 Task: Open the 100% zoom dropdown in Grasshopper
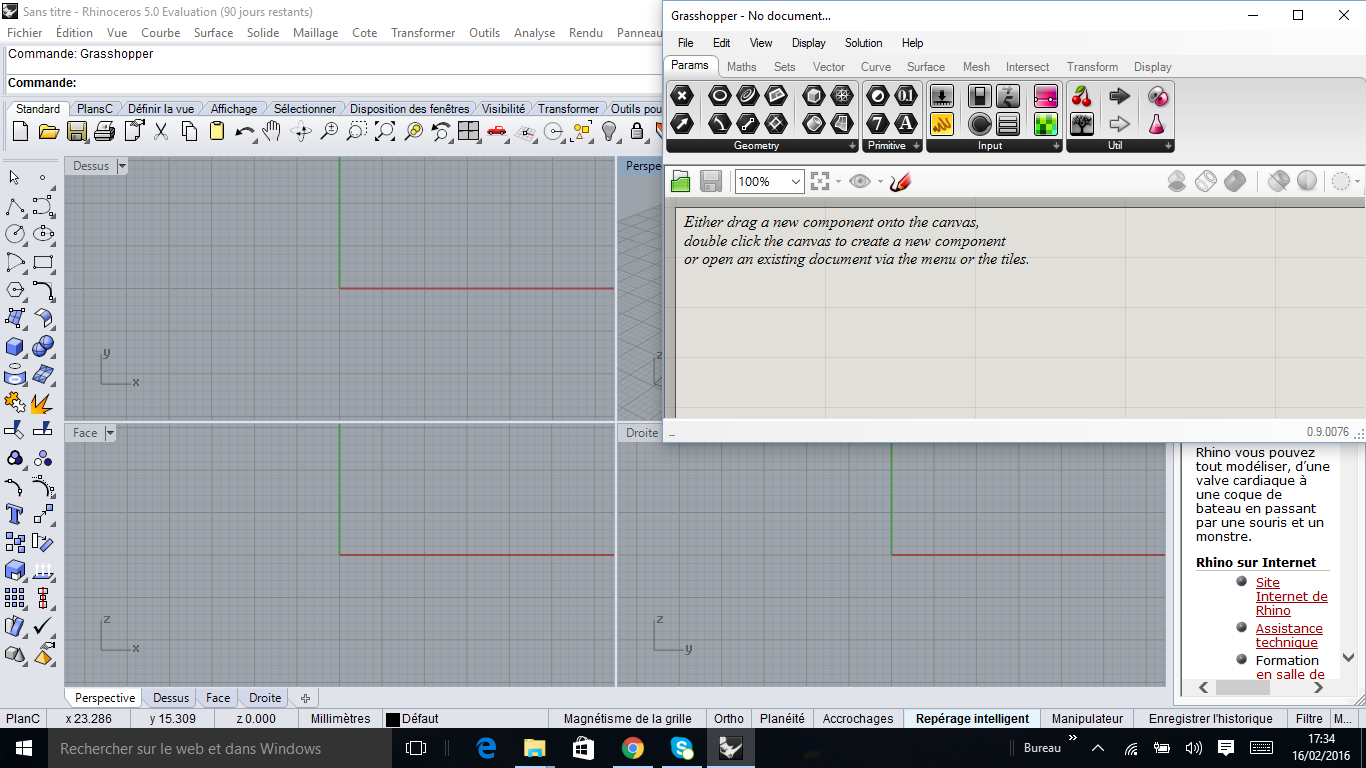click(x=796, y=181)
